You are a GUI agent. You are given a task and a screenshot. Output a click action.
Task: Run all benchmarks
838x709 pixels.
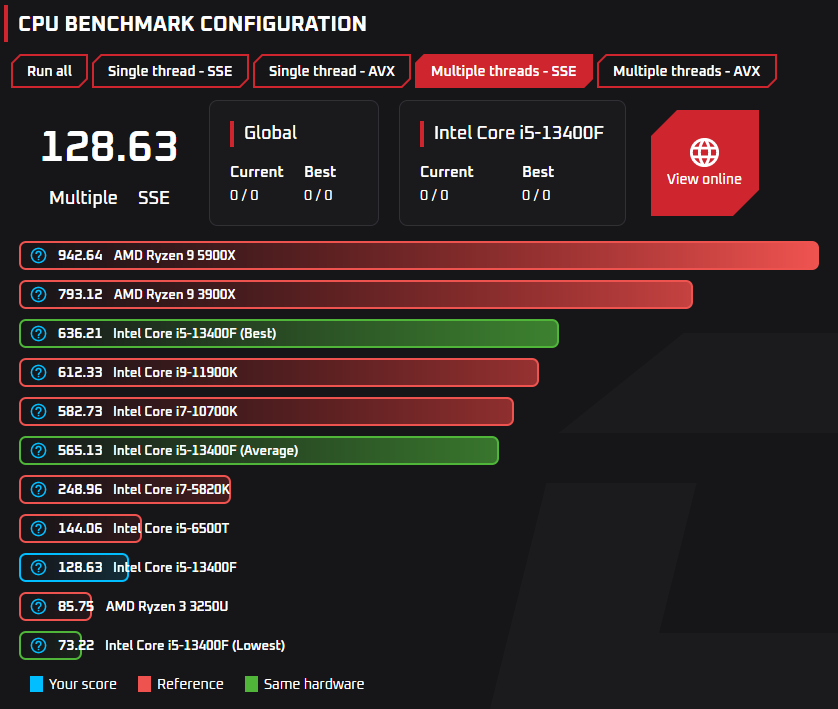[x=49, y=71]
